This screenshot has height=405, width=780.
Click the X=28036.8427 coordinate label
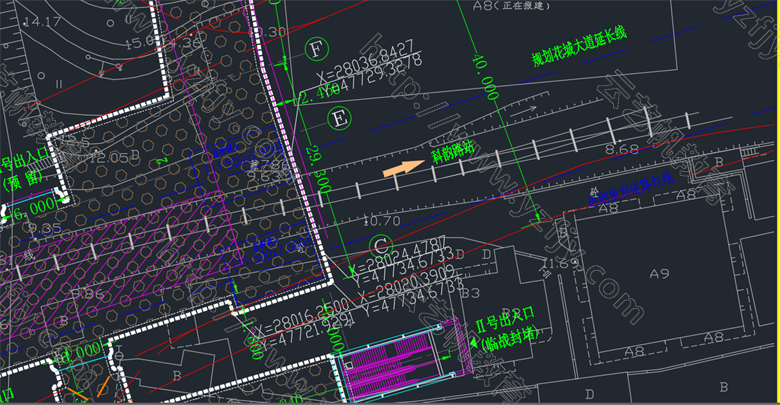tap(364, 50)
